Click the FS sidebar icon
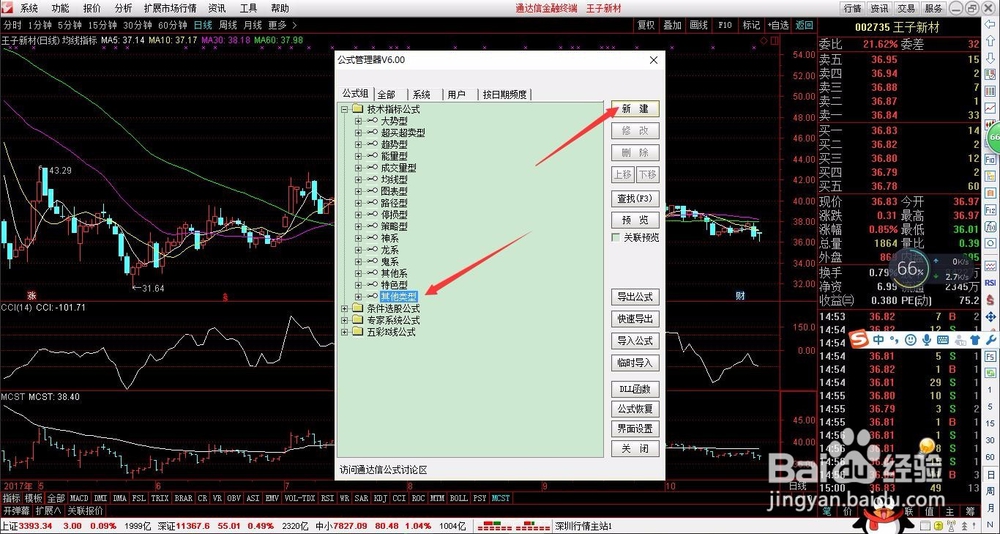This screenshot has height=534, width=1000. (990, 356)
